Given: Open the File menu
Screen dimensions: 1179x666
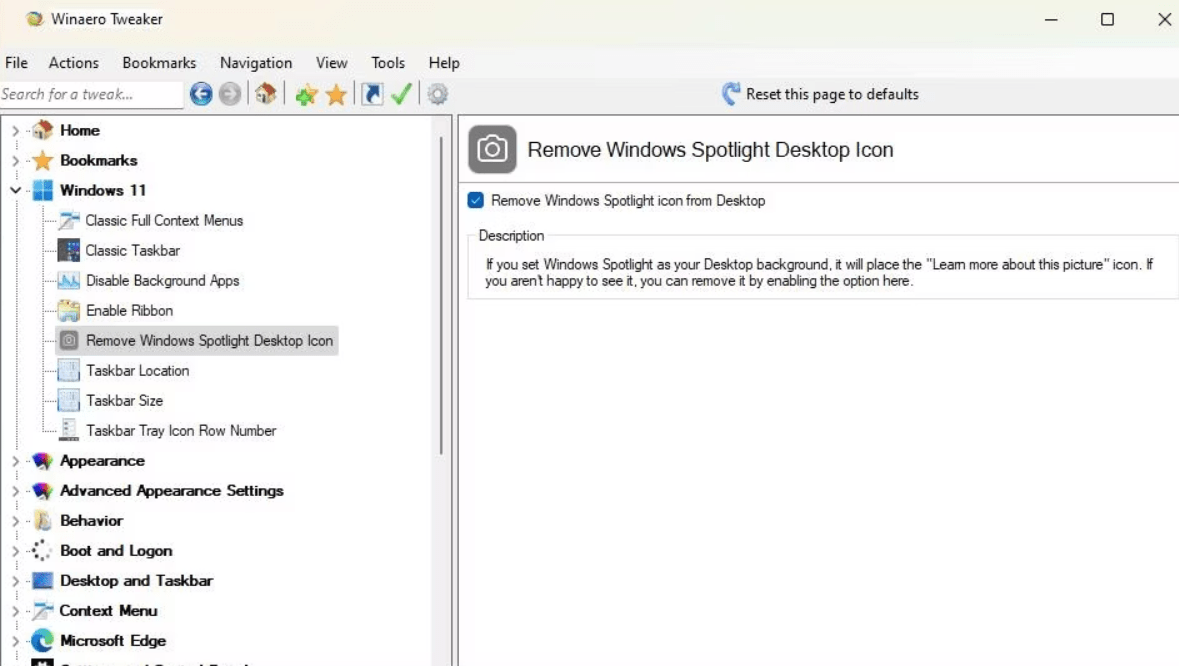Looking at the screenshot, I should [17, 63].
